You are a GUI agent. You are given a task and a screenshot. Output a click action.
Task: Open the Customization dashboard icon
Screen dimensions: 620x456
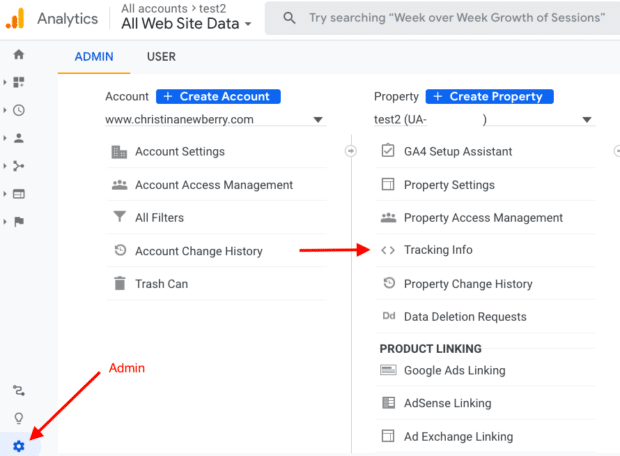click(x=18, y=82)
